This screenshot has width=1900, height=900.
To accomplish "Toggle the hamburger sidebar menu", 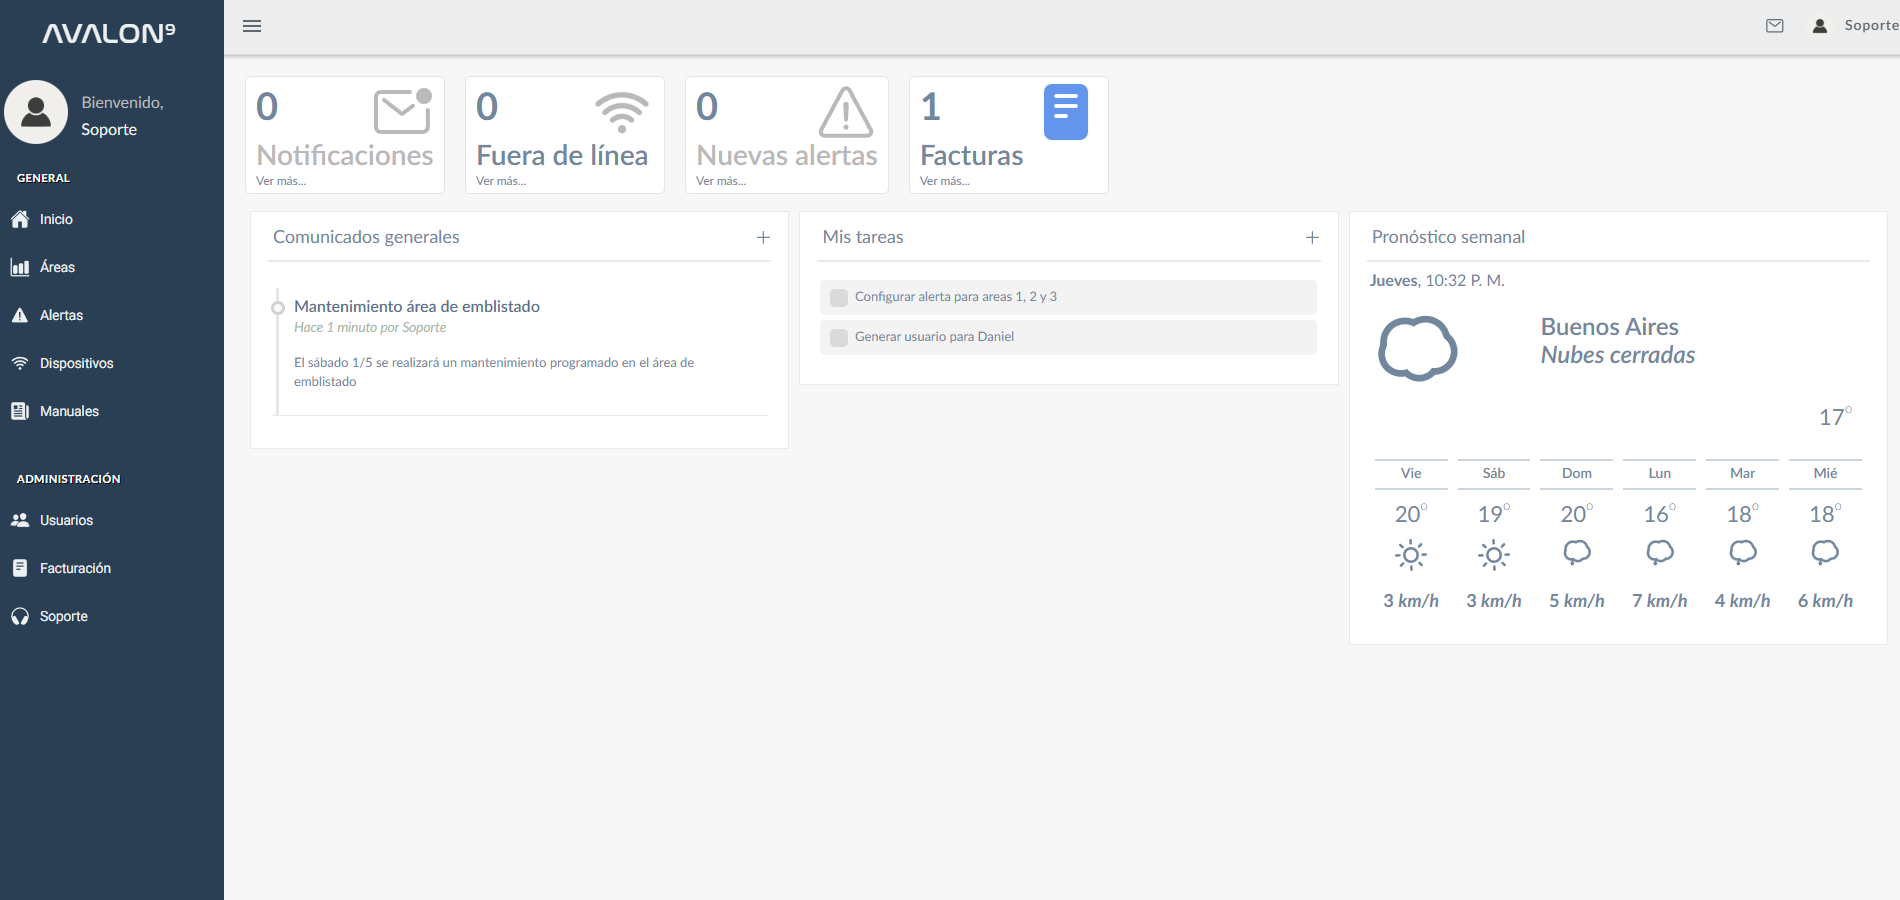I will 252,26.
